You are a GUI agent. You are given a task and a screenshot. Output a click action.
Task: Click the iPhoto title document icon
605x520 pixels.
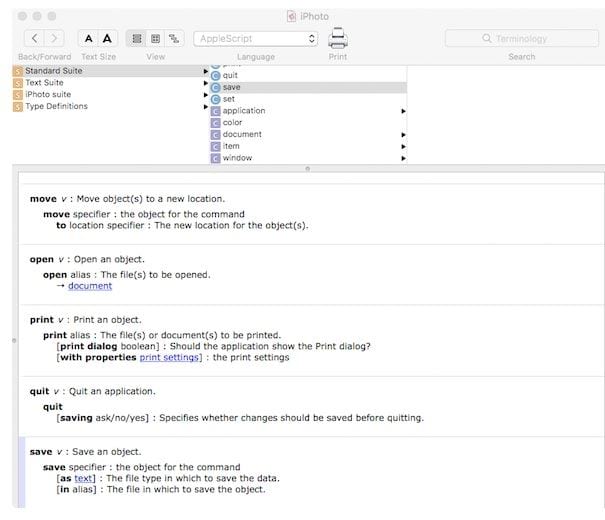(291, 16)
